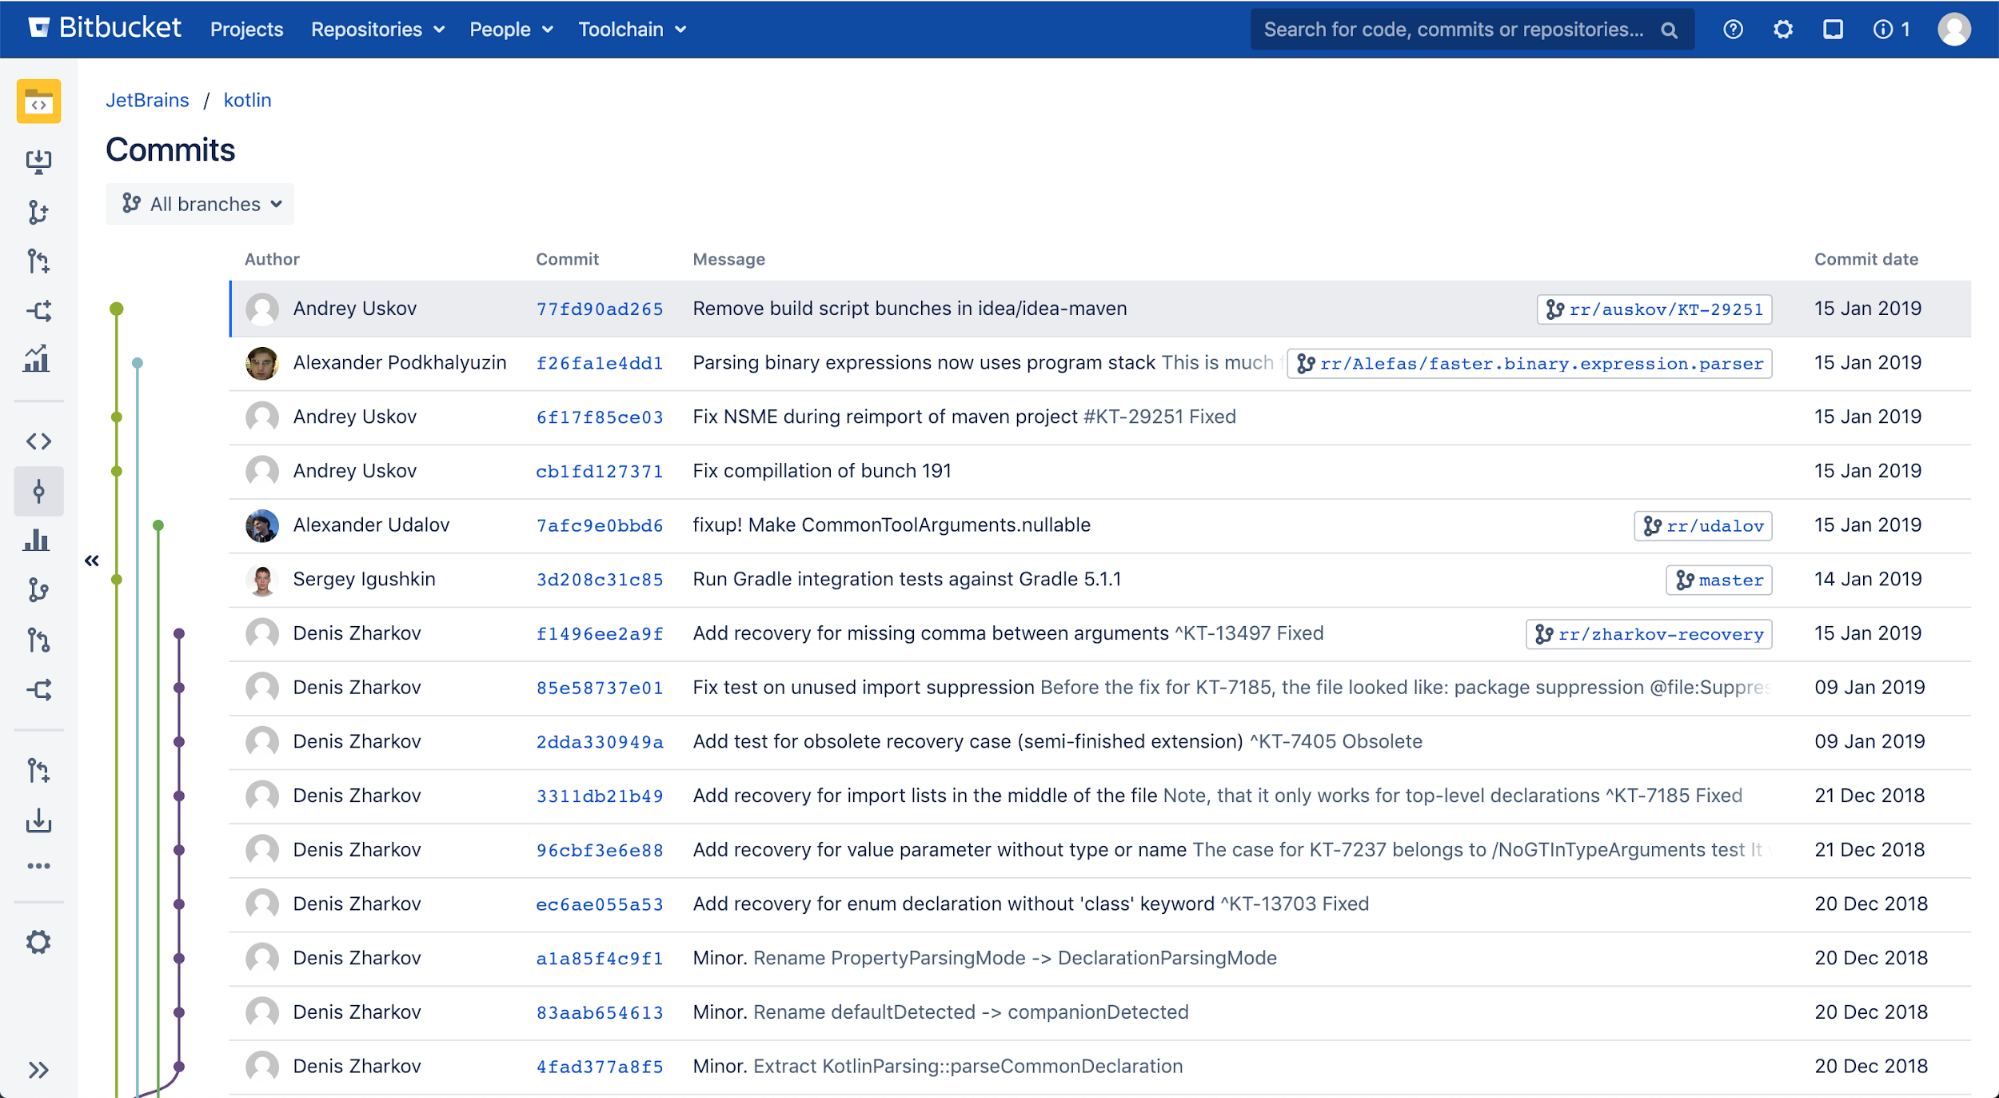Image resolution: width=1999 pixels, height=1098 pixels.
Task: Click the download icon in sidebar
Action: [x=38, y=821]
